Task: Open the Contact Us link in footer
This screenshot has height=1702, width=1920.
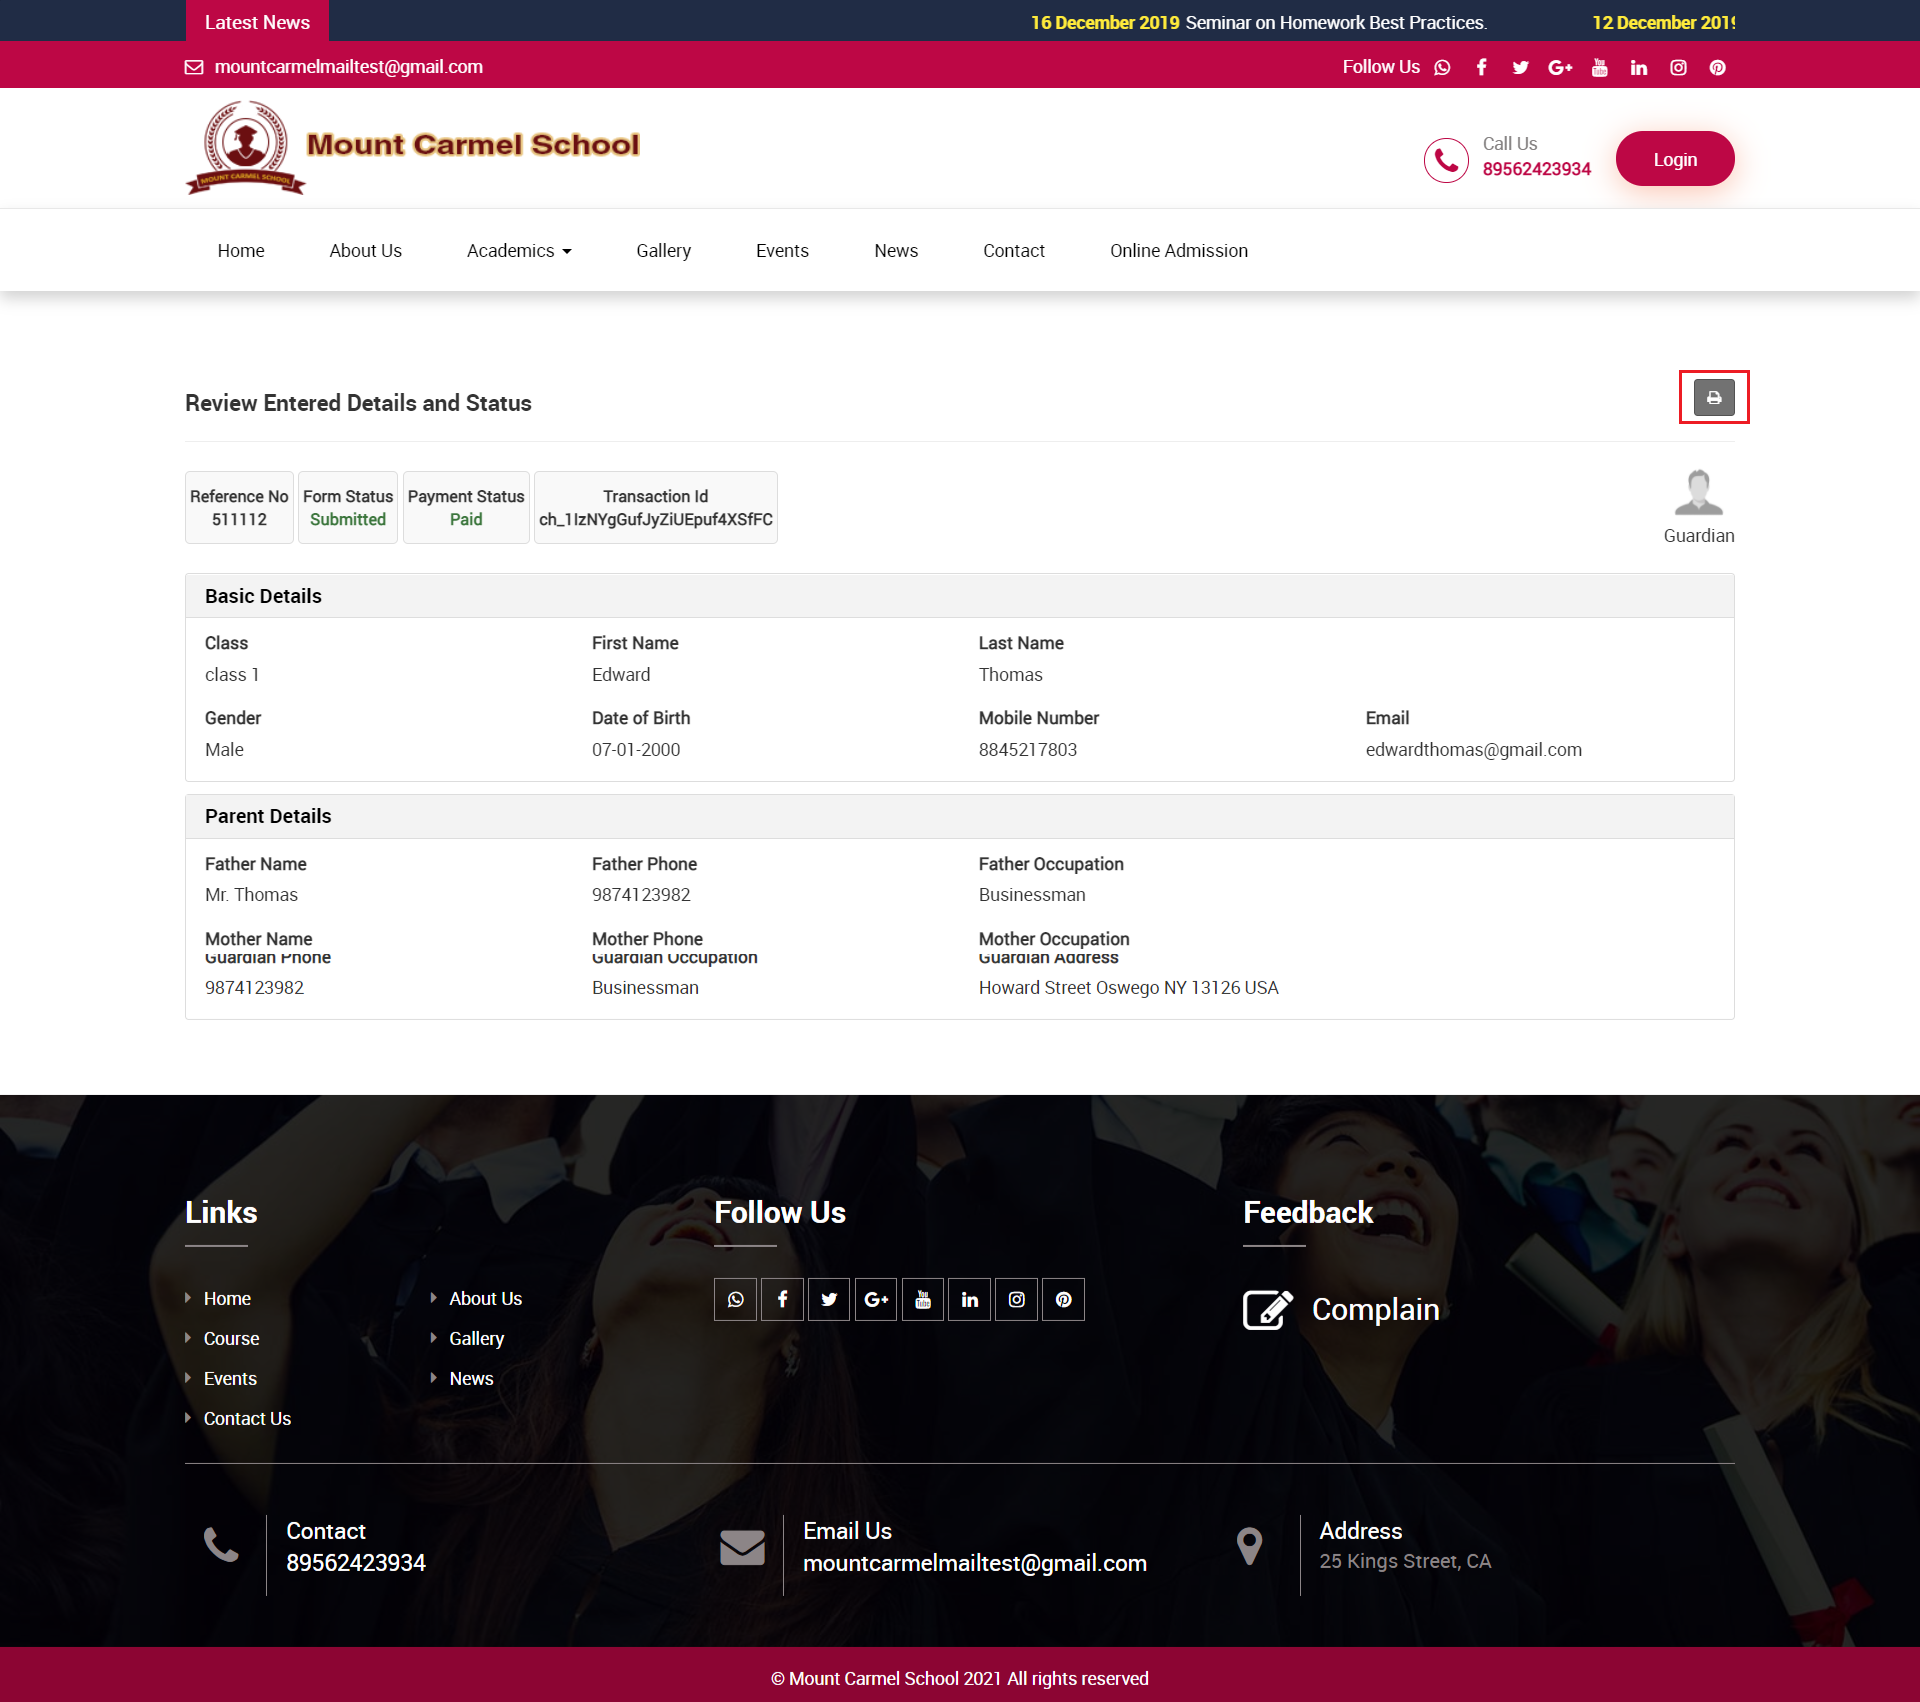Action: pyautogui.click(x=247, y=1418)
